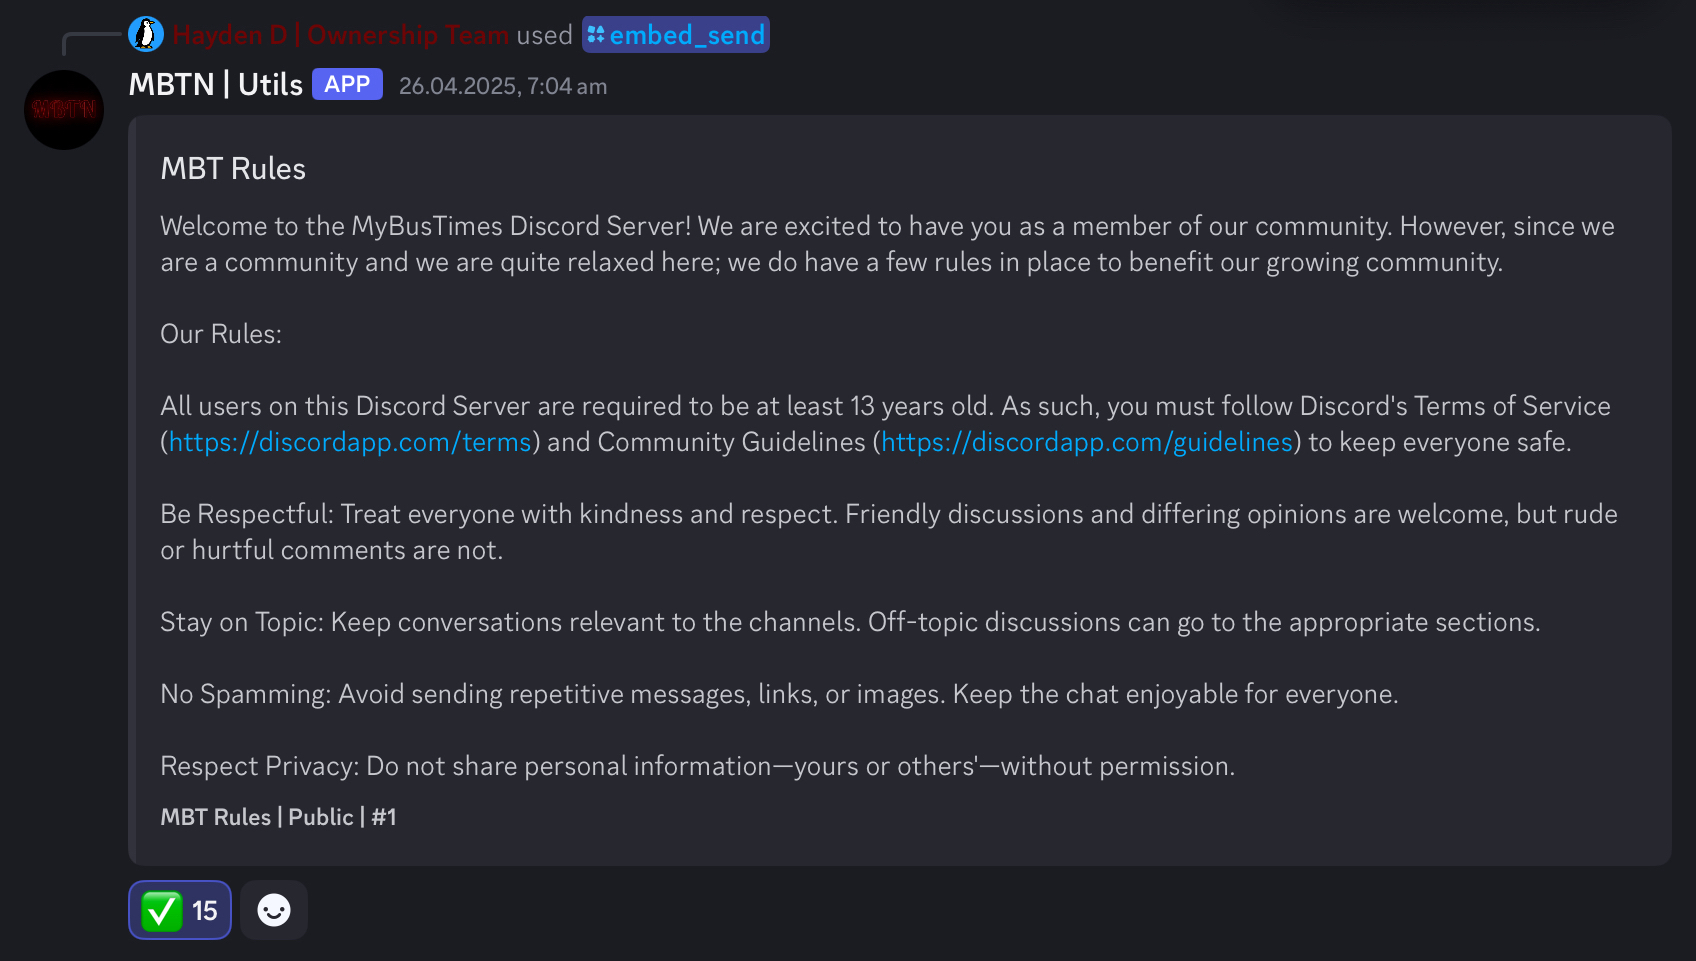Click the 'MBT Rules | Public | #1' footer
This screenshot has height=961, width=1696.
(x=279, y=817)
